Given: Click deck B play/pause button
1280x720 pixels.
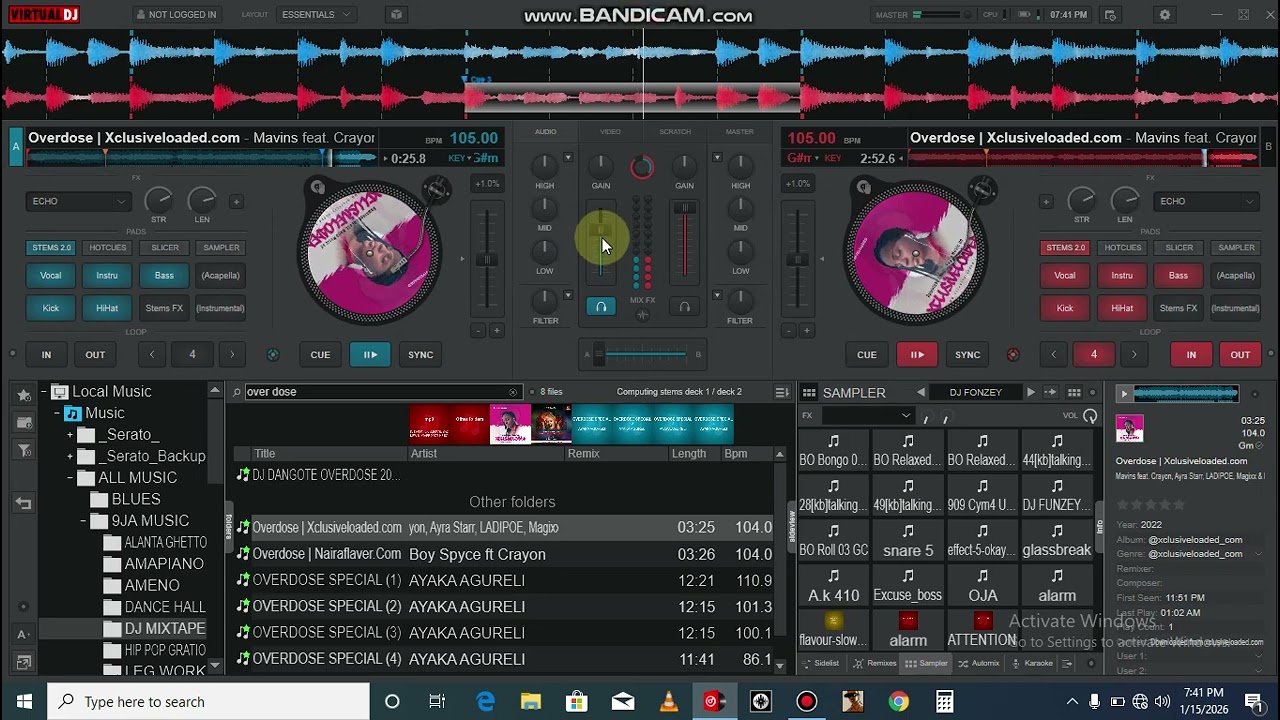Looking at the screenshot, I should pyautogui.click(x=917, y=355).
